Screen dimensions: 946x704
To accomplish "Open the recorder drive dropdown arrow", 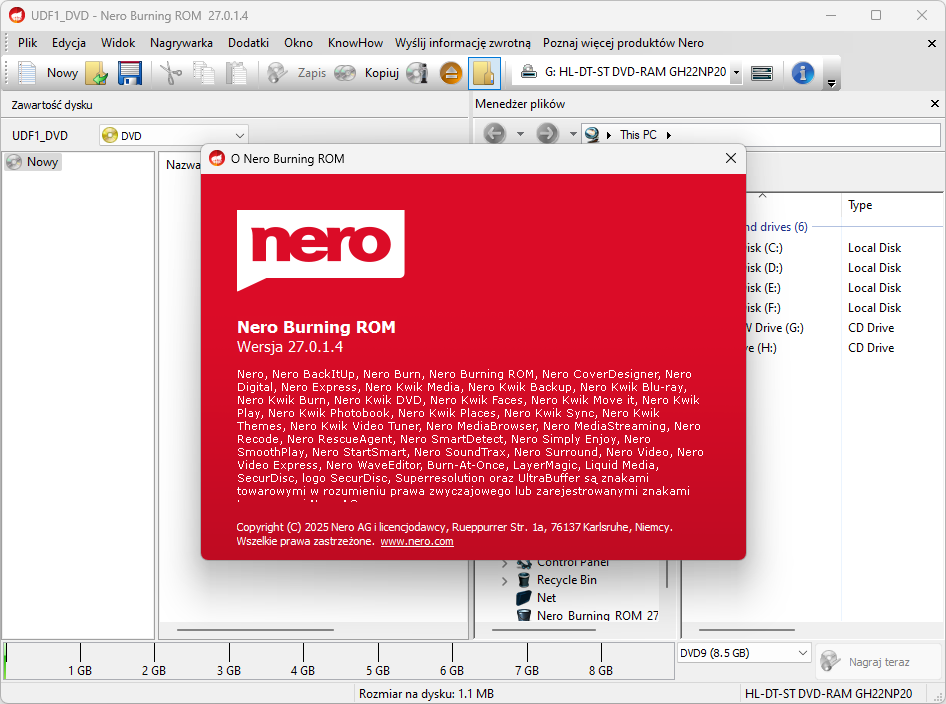I will pos(736,72).
